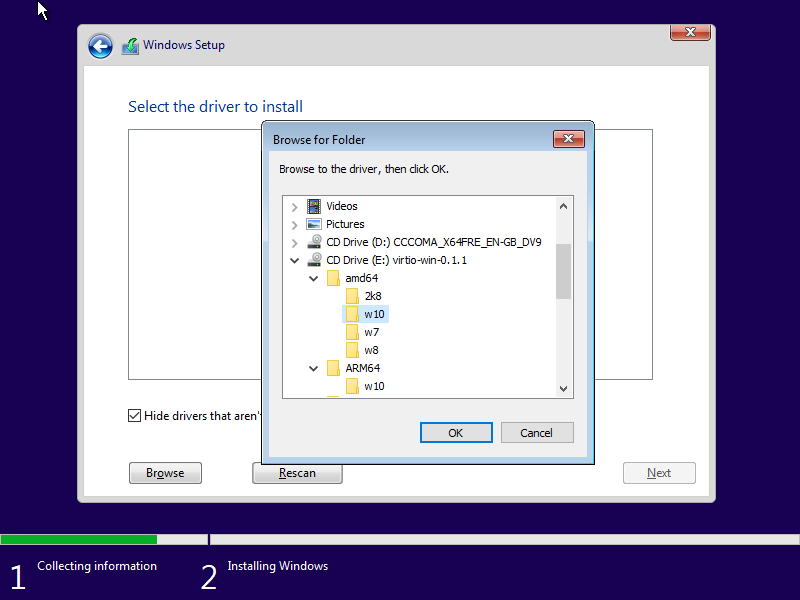800x600 pixels.
Task: Select the w8 folder in the tree
Action: [371, 350]
